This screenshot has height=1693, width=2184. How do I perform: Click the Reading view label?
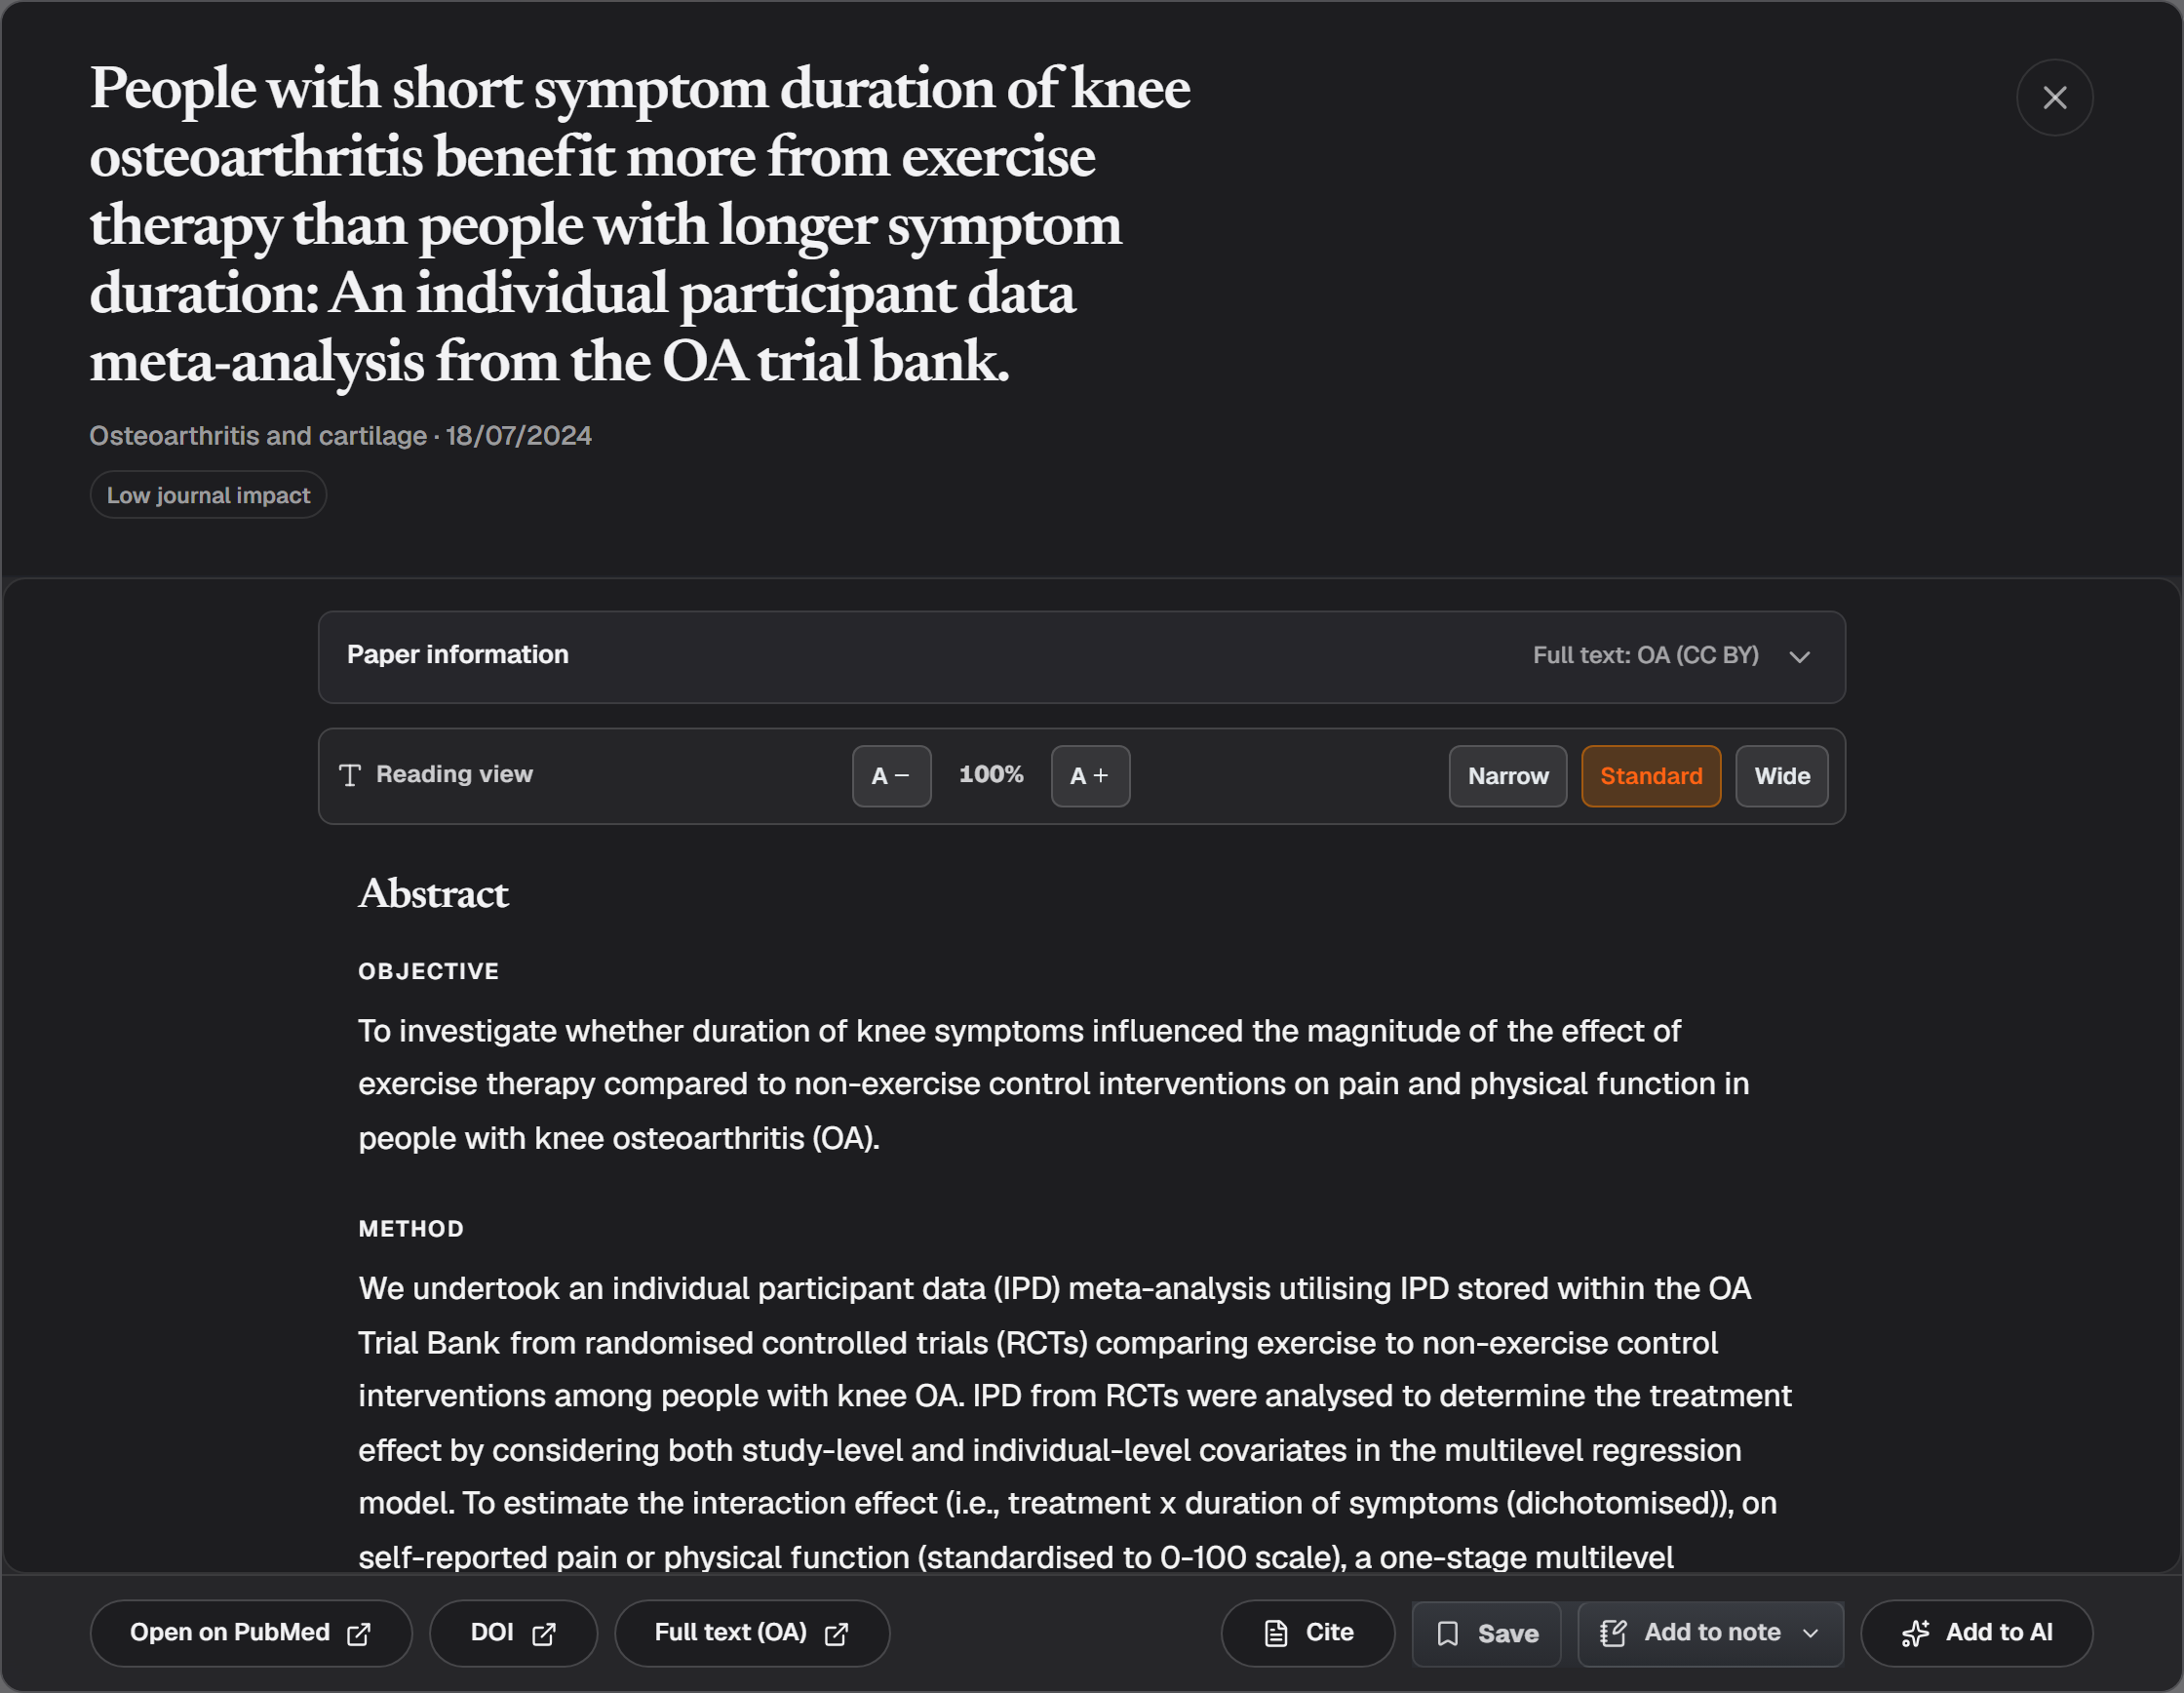coord(454,774)
